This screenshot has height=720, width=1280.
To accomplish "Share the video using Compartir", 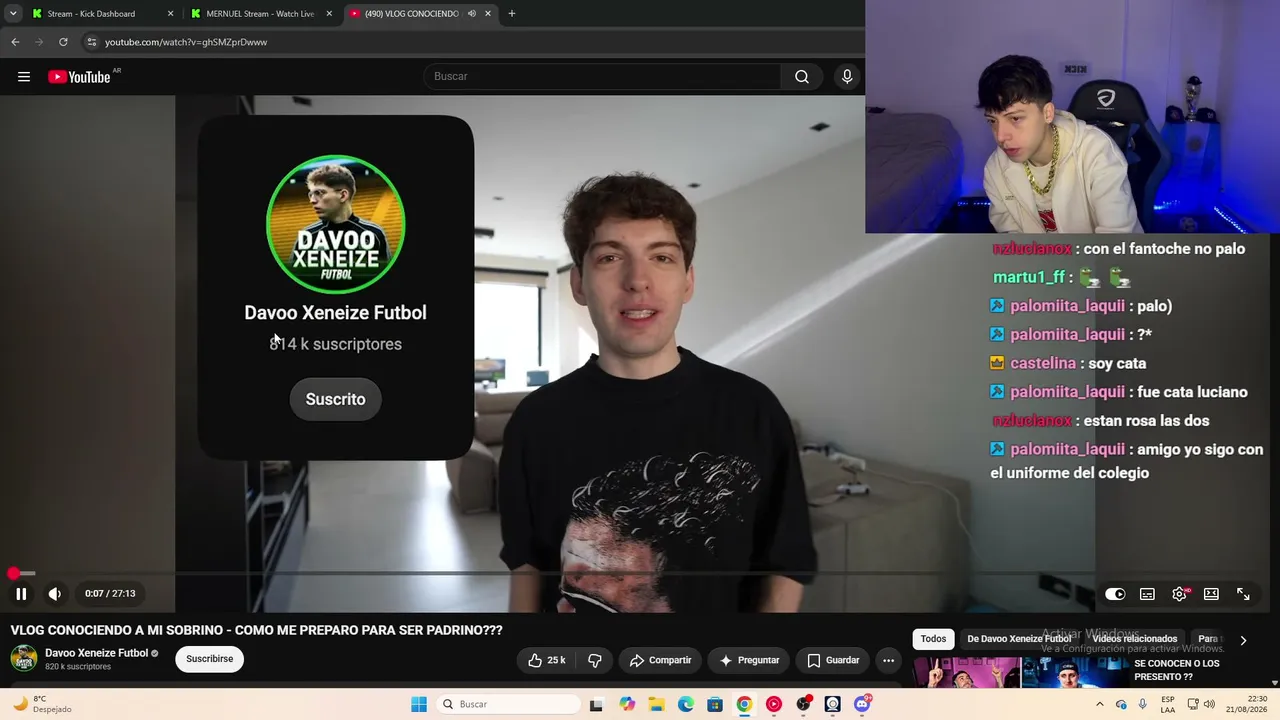I will [x=660, y=660].
